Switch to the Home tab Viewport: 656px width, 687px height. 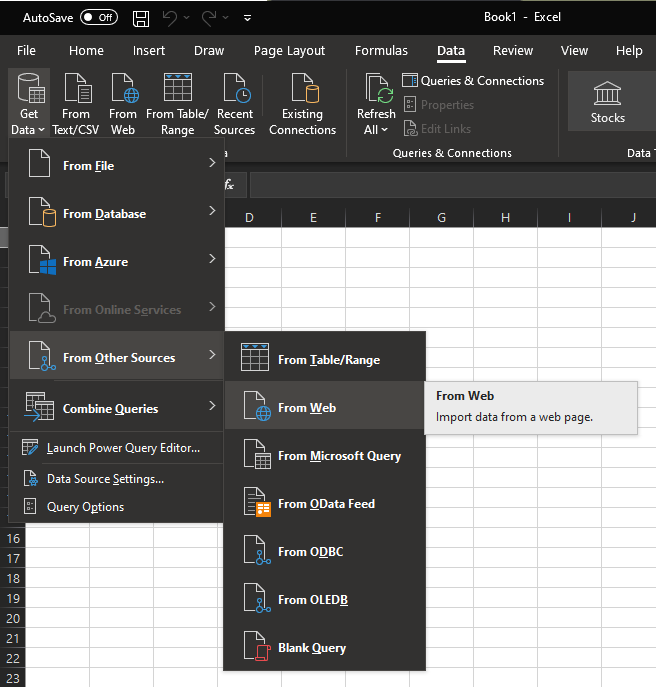tap(86, 51)
